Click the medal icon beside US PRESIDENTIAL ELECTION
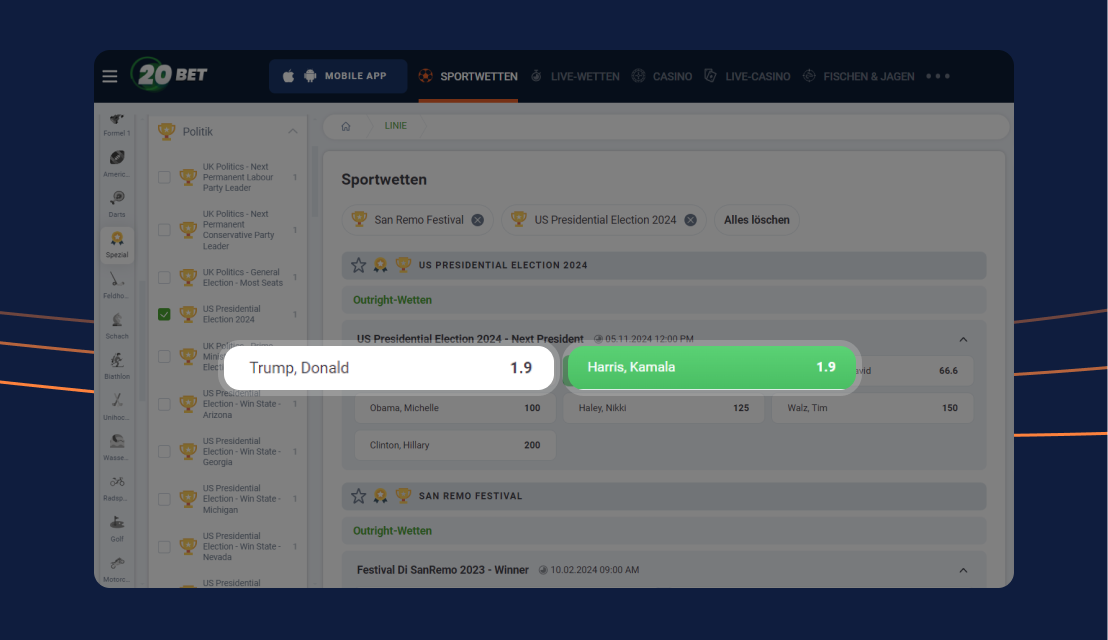This screenshot has width=1108, height=640. pos(380,265)
